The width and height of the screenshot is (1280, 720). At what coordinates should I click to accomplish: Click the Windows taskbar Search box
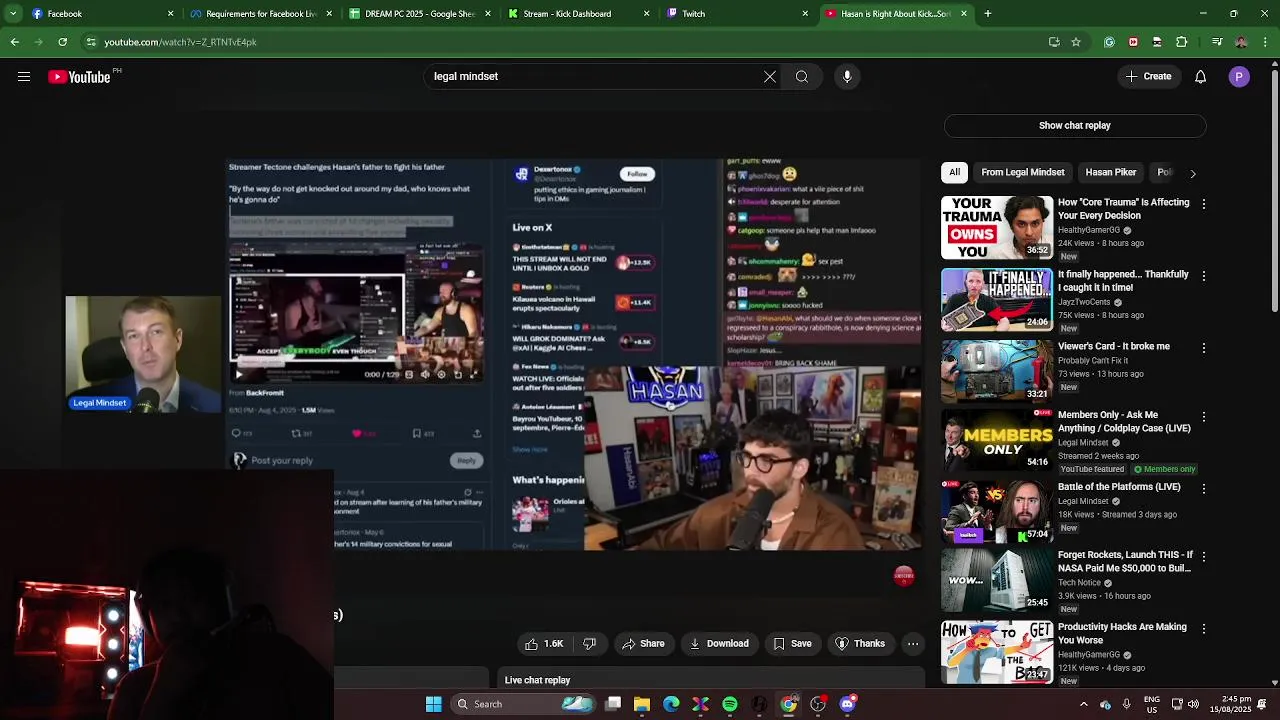click(524, 704)
